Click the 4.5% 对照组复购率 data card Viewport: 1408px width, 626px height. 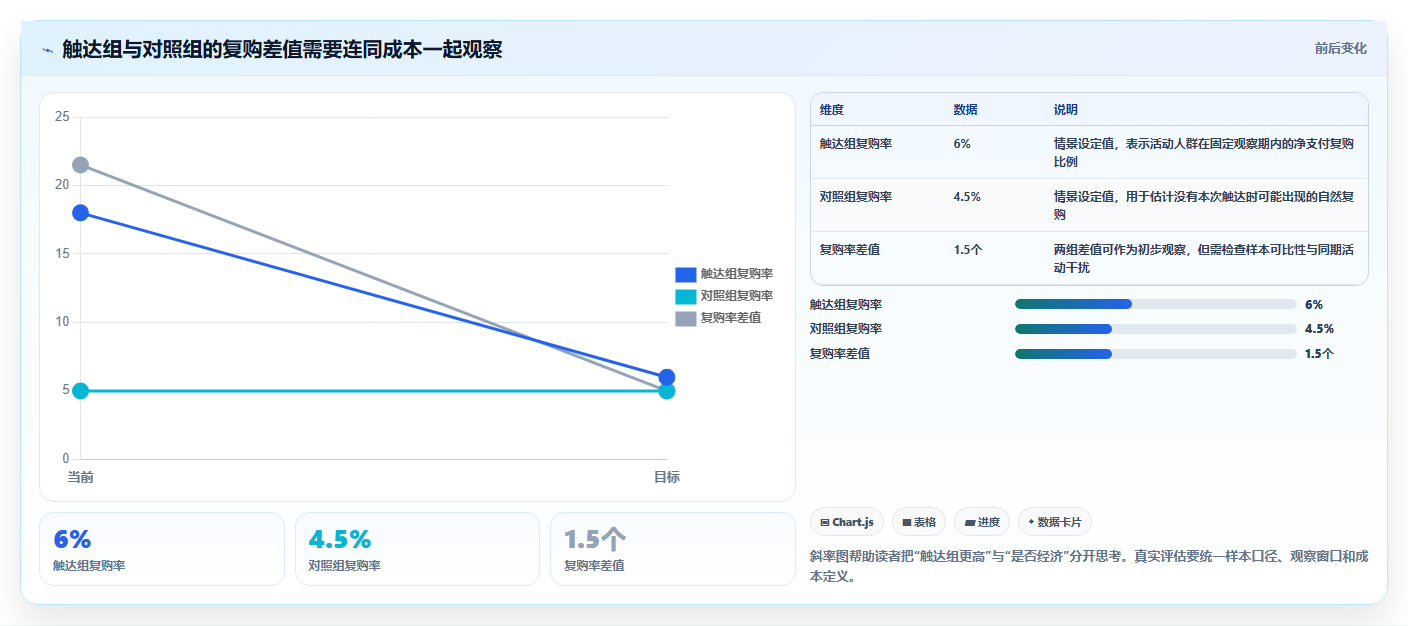pos(417,549)
